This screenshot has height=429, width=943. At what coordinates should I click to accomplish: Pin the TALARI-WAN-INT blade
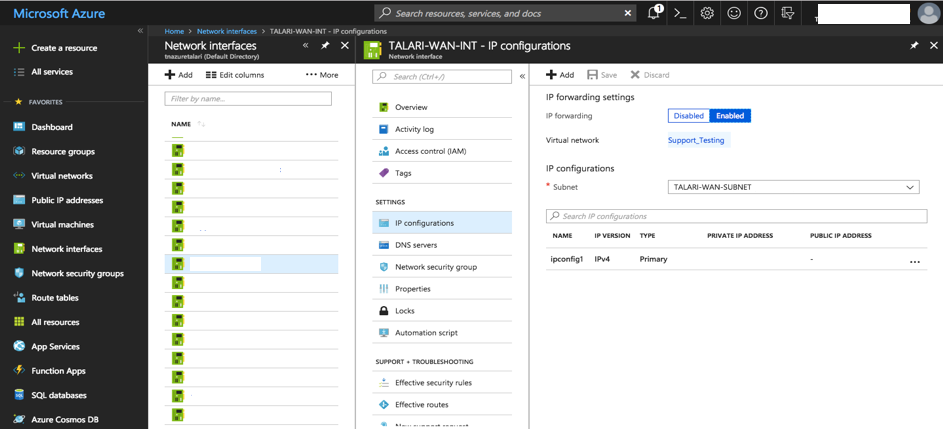(914, 46)
